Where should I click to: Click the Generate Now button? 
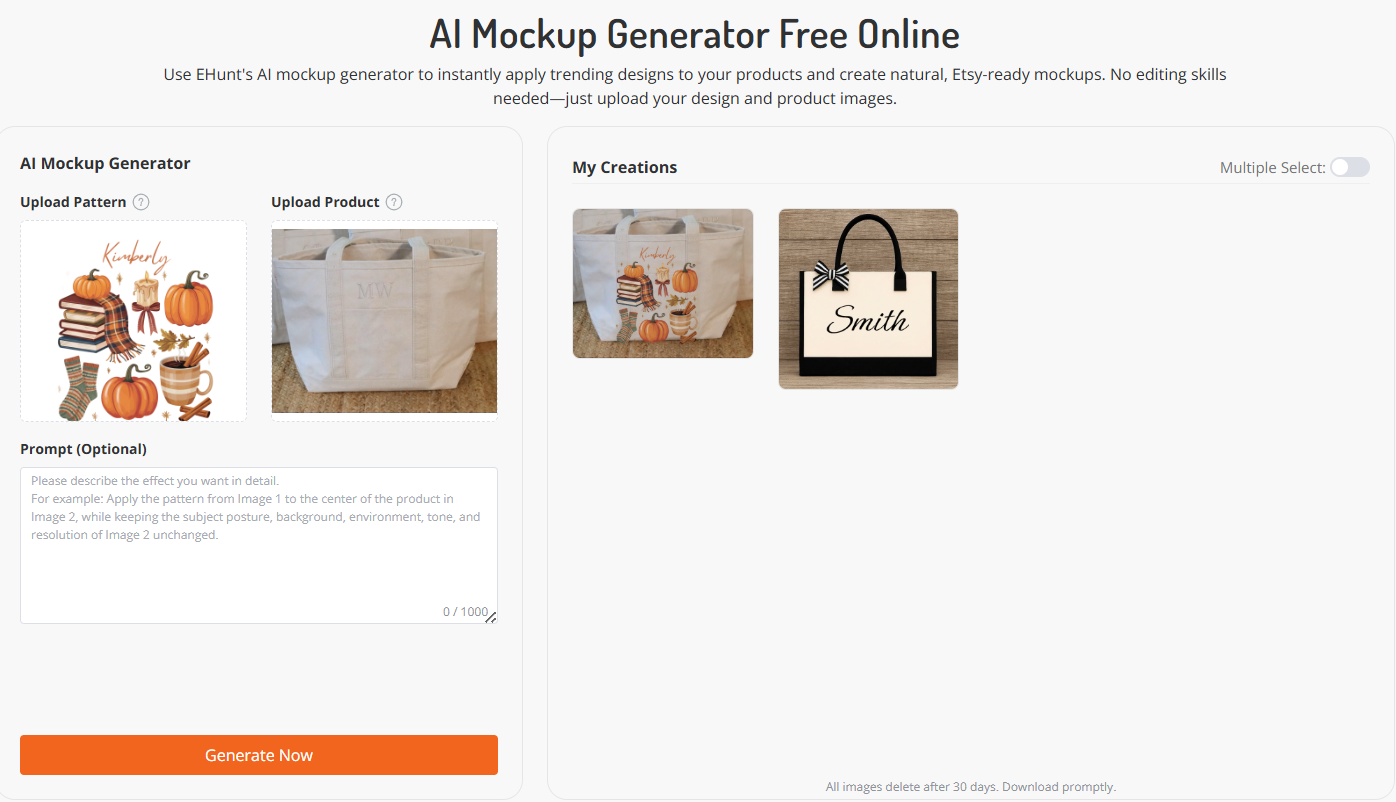coord(259,755)
